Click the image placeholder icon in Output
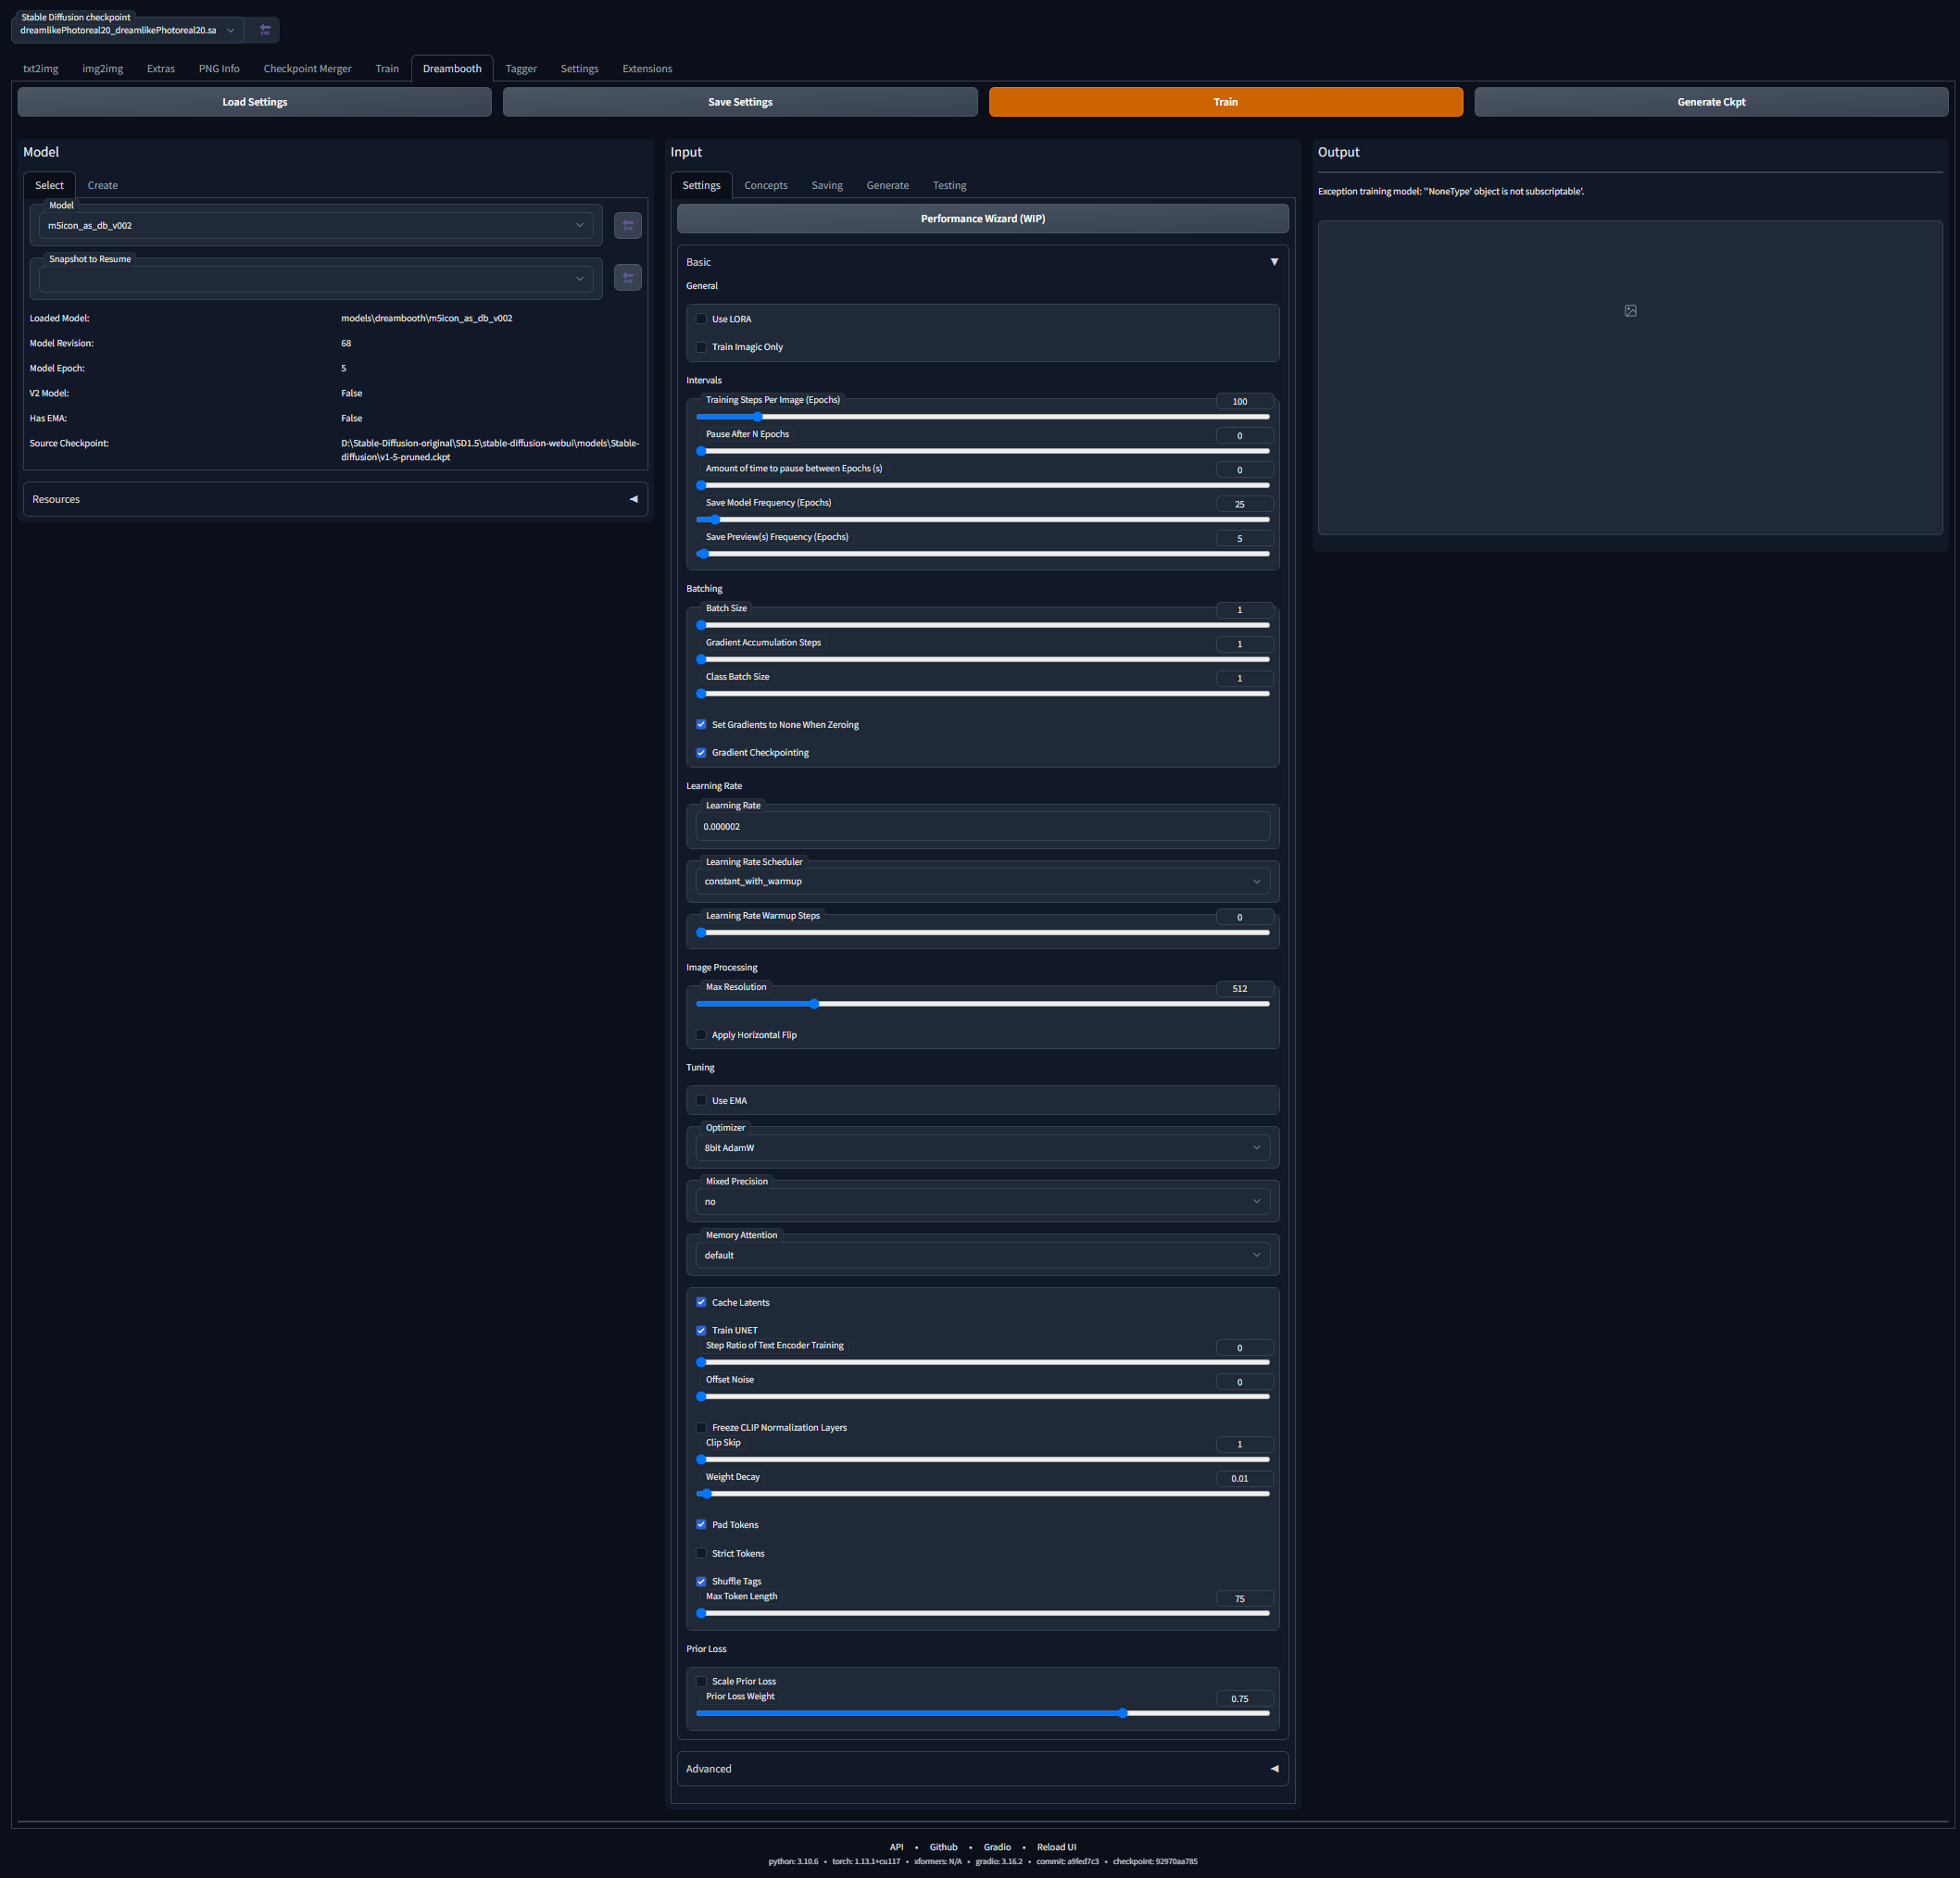Viewport: 1960px width, 1878px height. pos(1630,311)
